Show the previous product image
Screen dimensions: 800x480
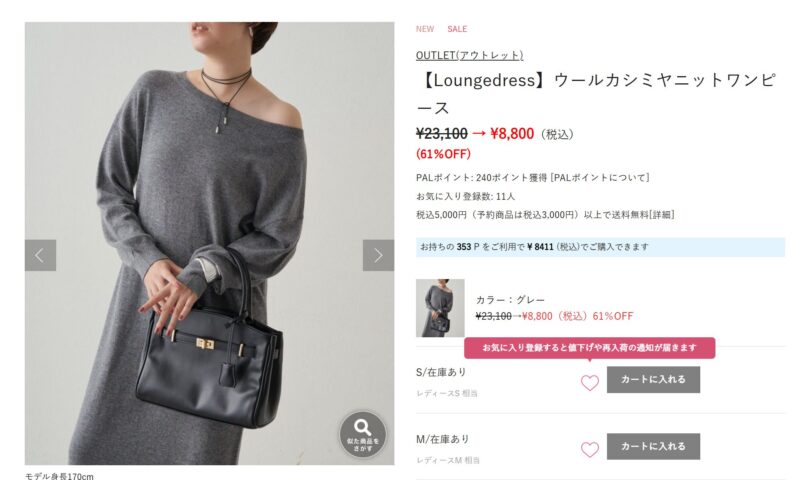(x=40, y=255)
